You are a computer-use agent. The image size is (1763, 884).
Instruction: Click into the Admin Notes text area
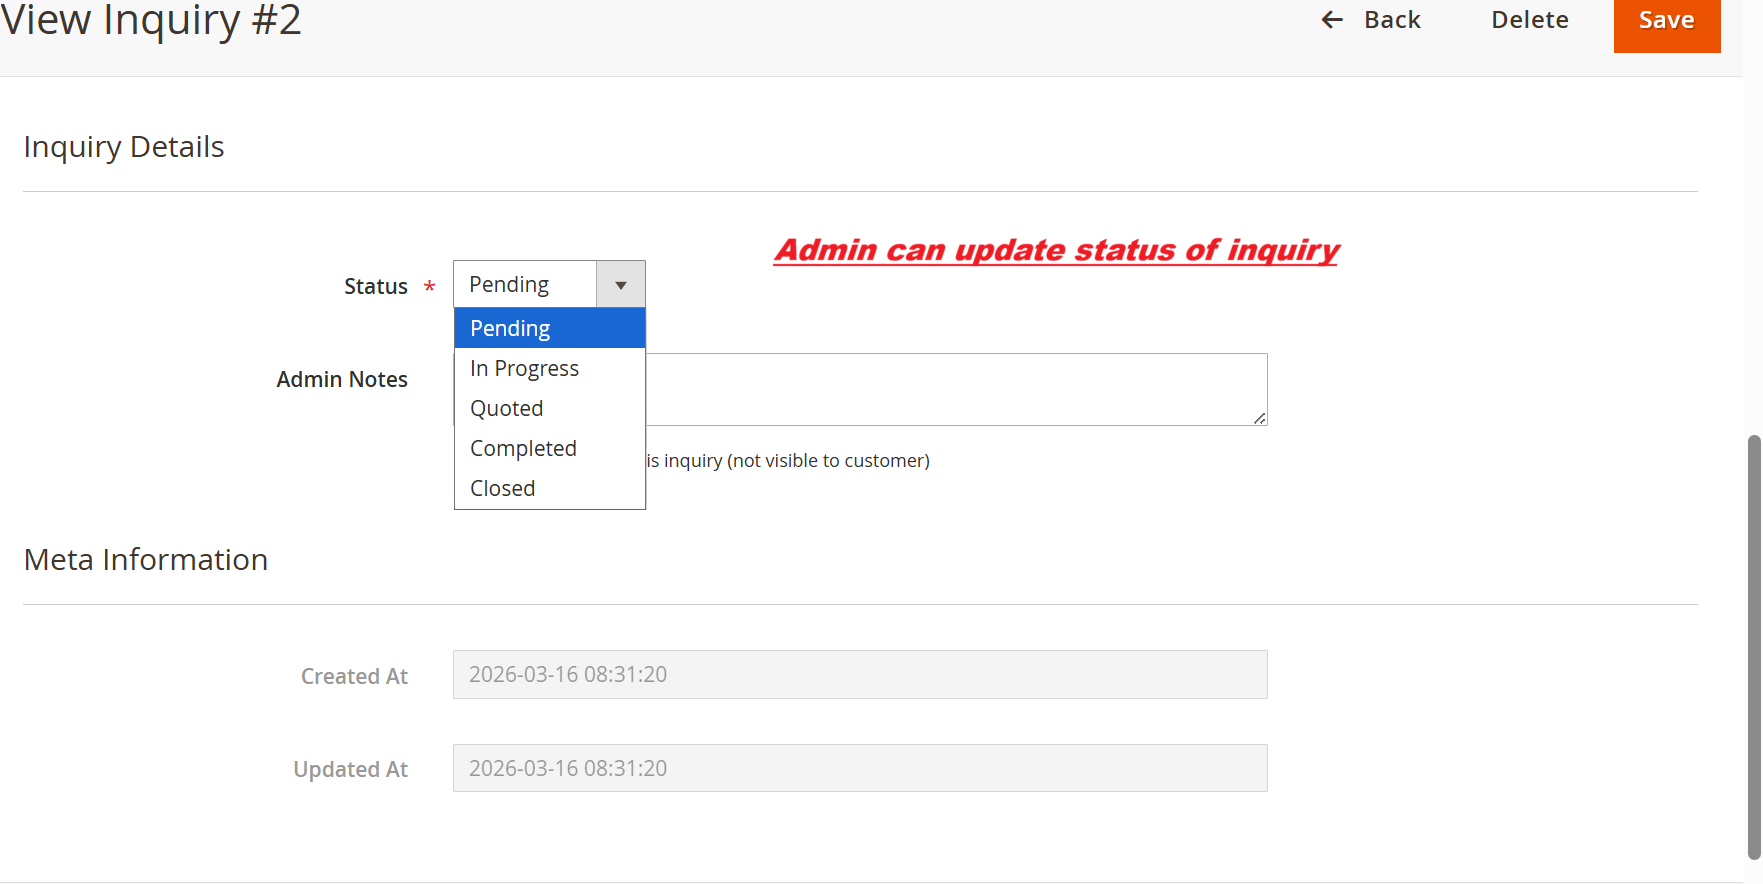pyautogui.click(x=955, y=389)
